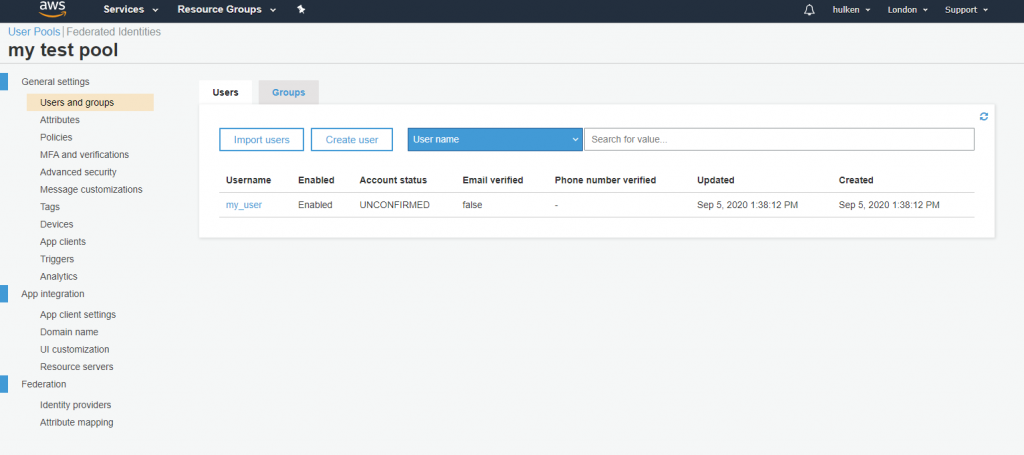Select App integration section in sidebar
Screen dimensions: 1024x455
tap(53, 294)
